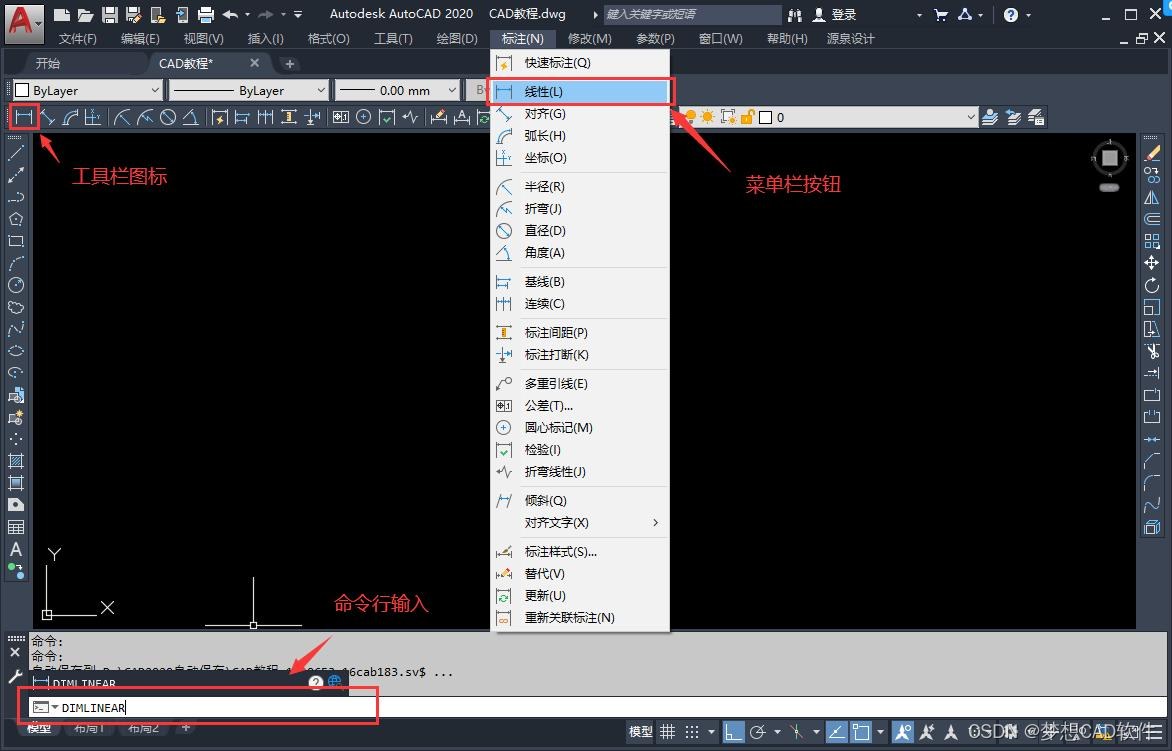This screenshot has width=1172, height=751.
Task: Expand the snap mode options arrow
Action: point(711,732)
